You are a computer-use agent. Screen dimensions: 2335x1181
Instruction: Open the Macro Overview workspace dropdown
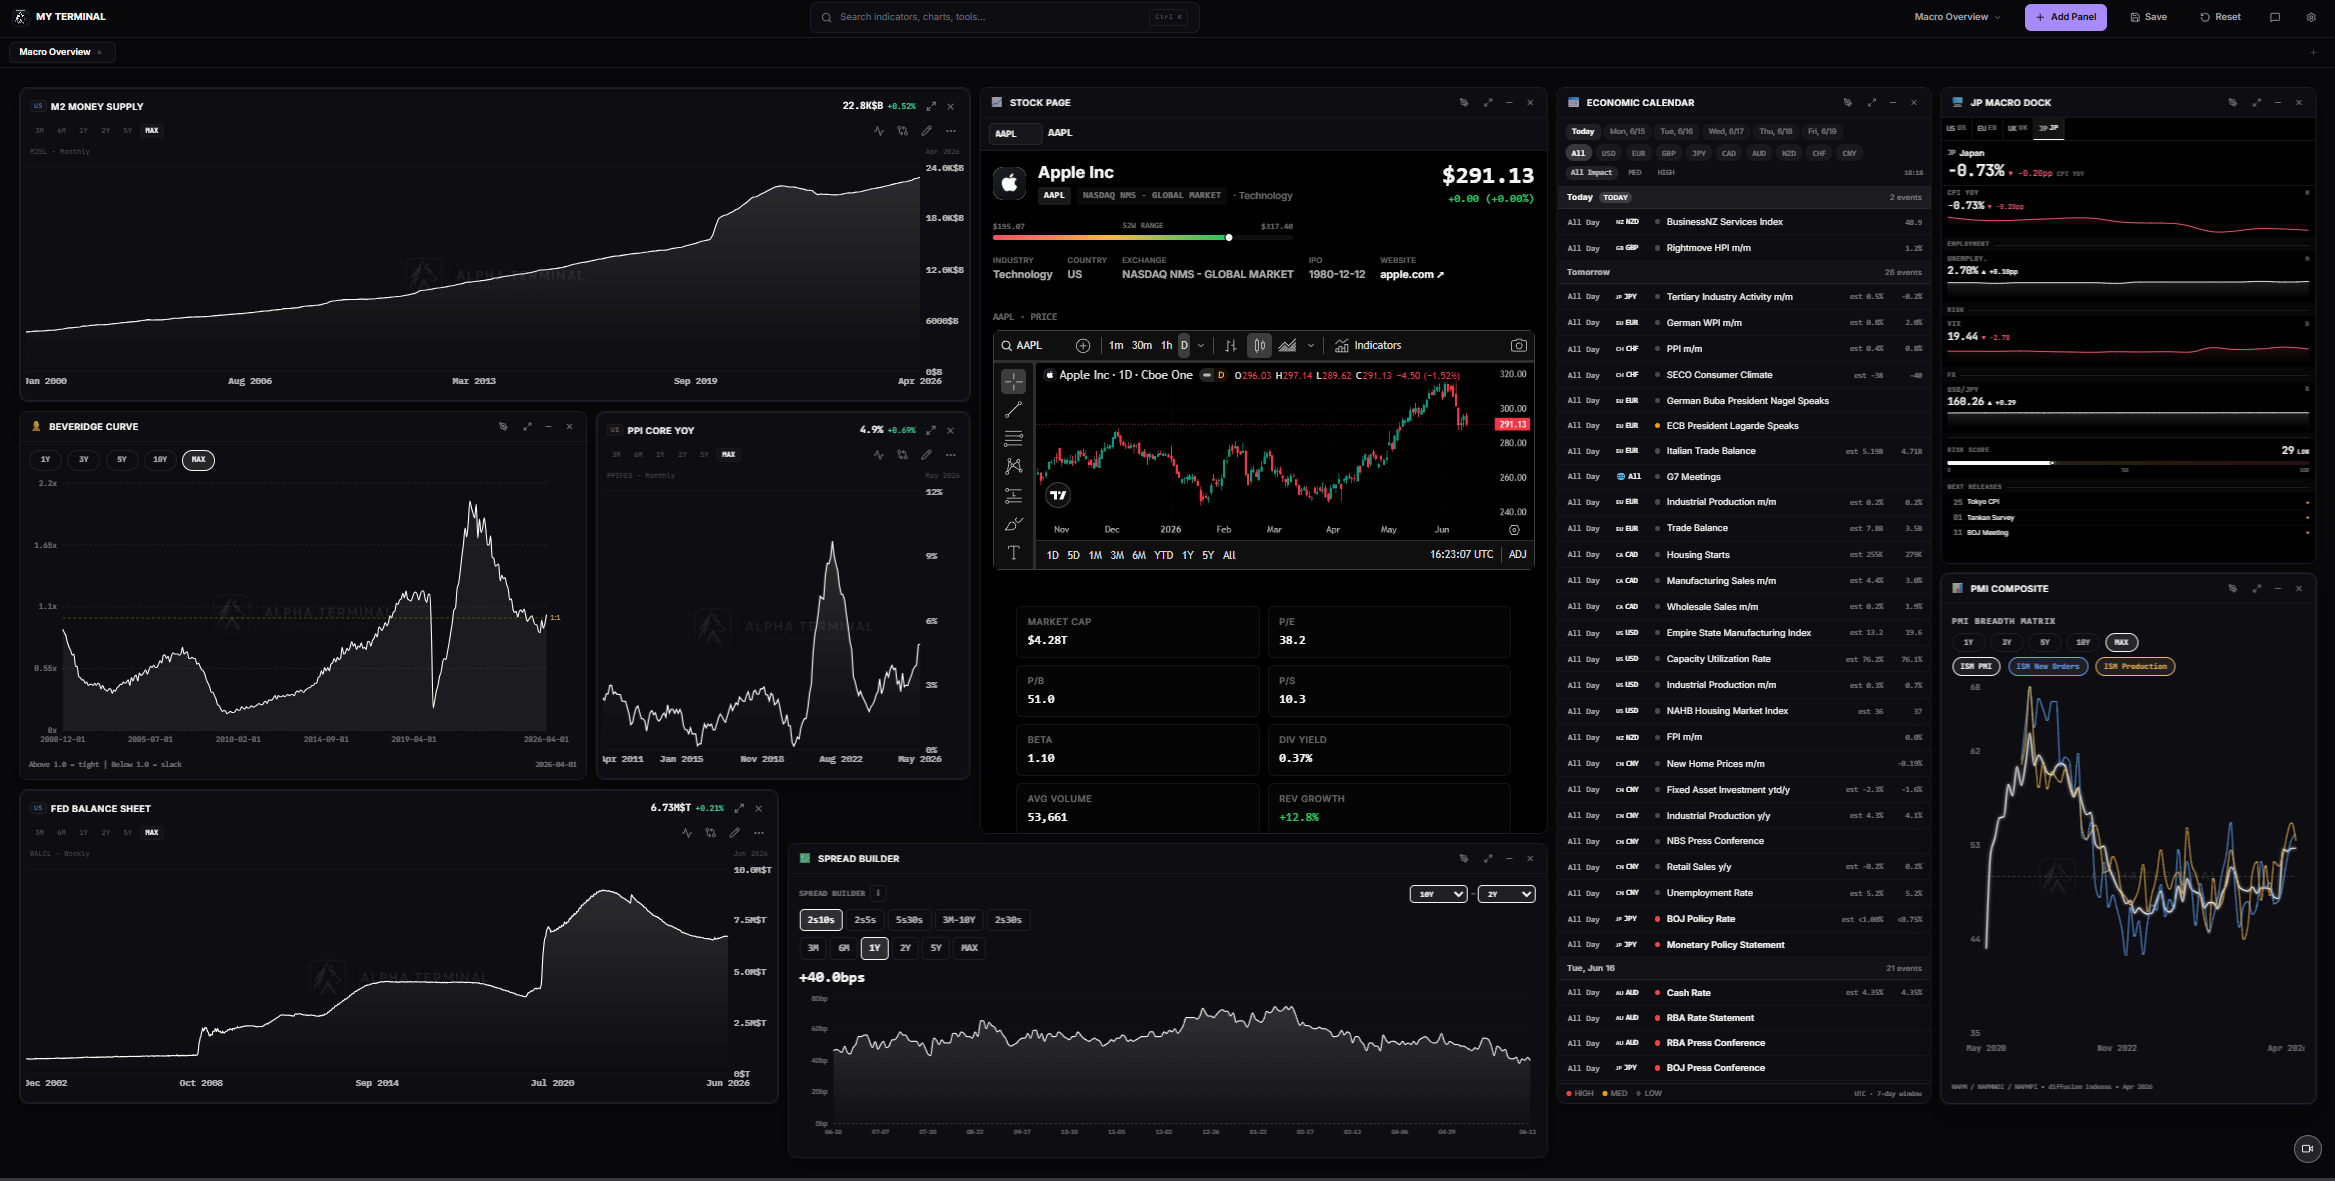coord(1957,17)
